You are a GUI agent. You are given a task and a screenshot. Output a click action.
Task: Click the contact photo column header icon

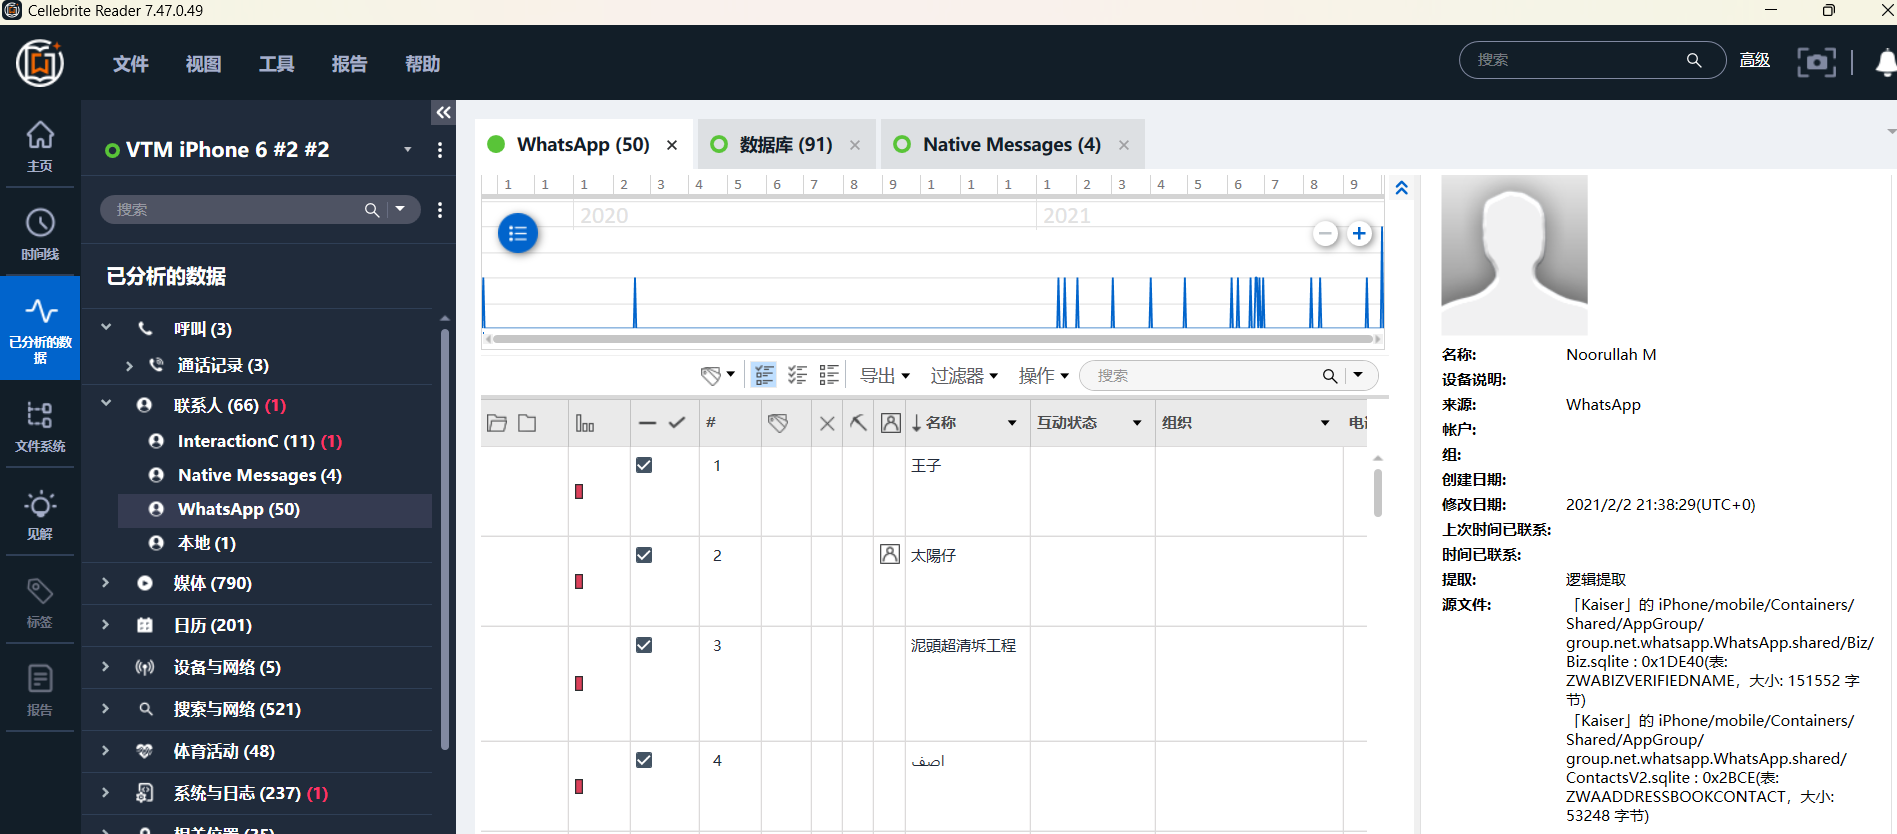(891, 423)
